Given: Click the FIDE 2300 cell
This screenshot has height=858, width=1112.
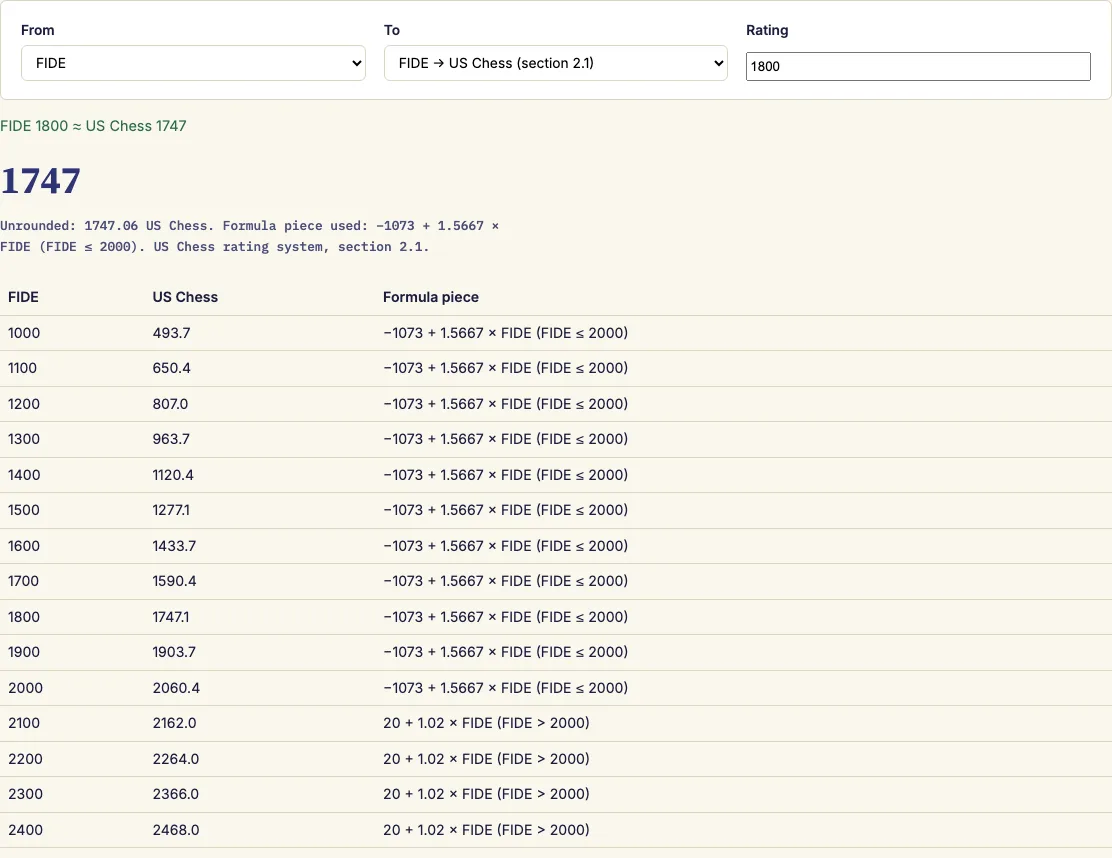Looking at the screenshot, I should click(x=26, y=793).
